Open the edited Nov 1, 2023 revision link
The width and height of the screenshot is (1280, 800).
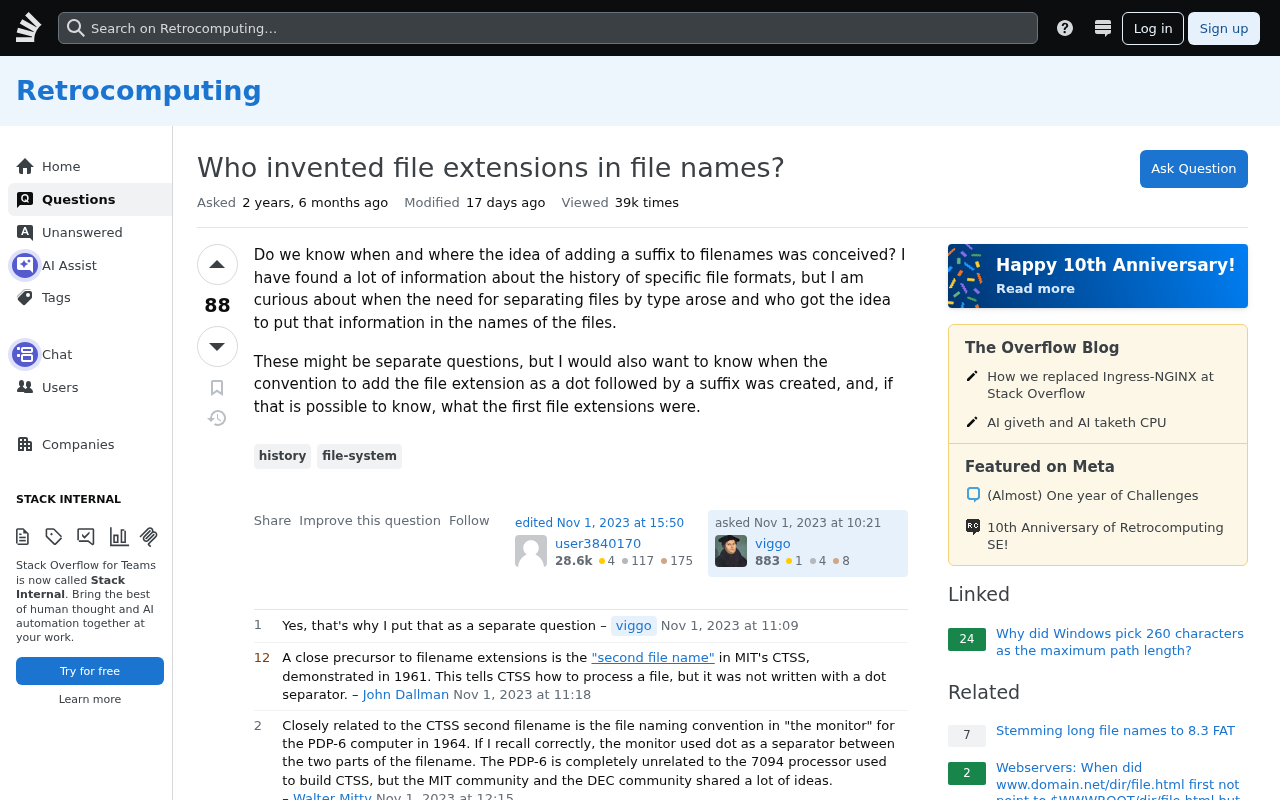(x=599, y=523)
